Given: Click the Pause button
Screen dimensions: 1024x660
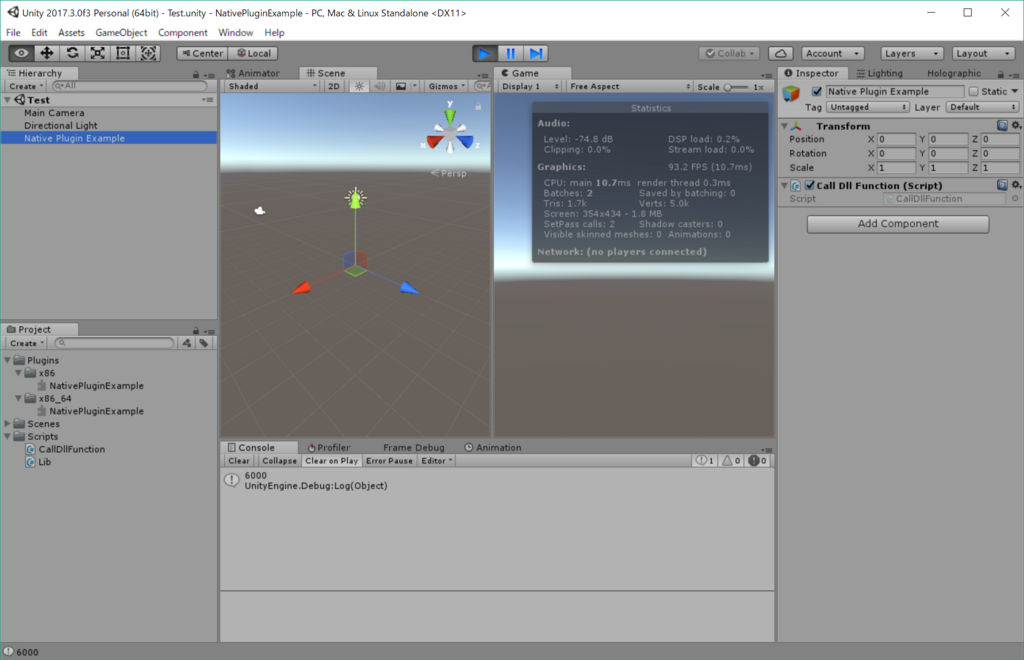Looking at the screenshot, I should point(510,53).
